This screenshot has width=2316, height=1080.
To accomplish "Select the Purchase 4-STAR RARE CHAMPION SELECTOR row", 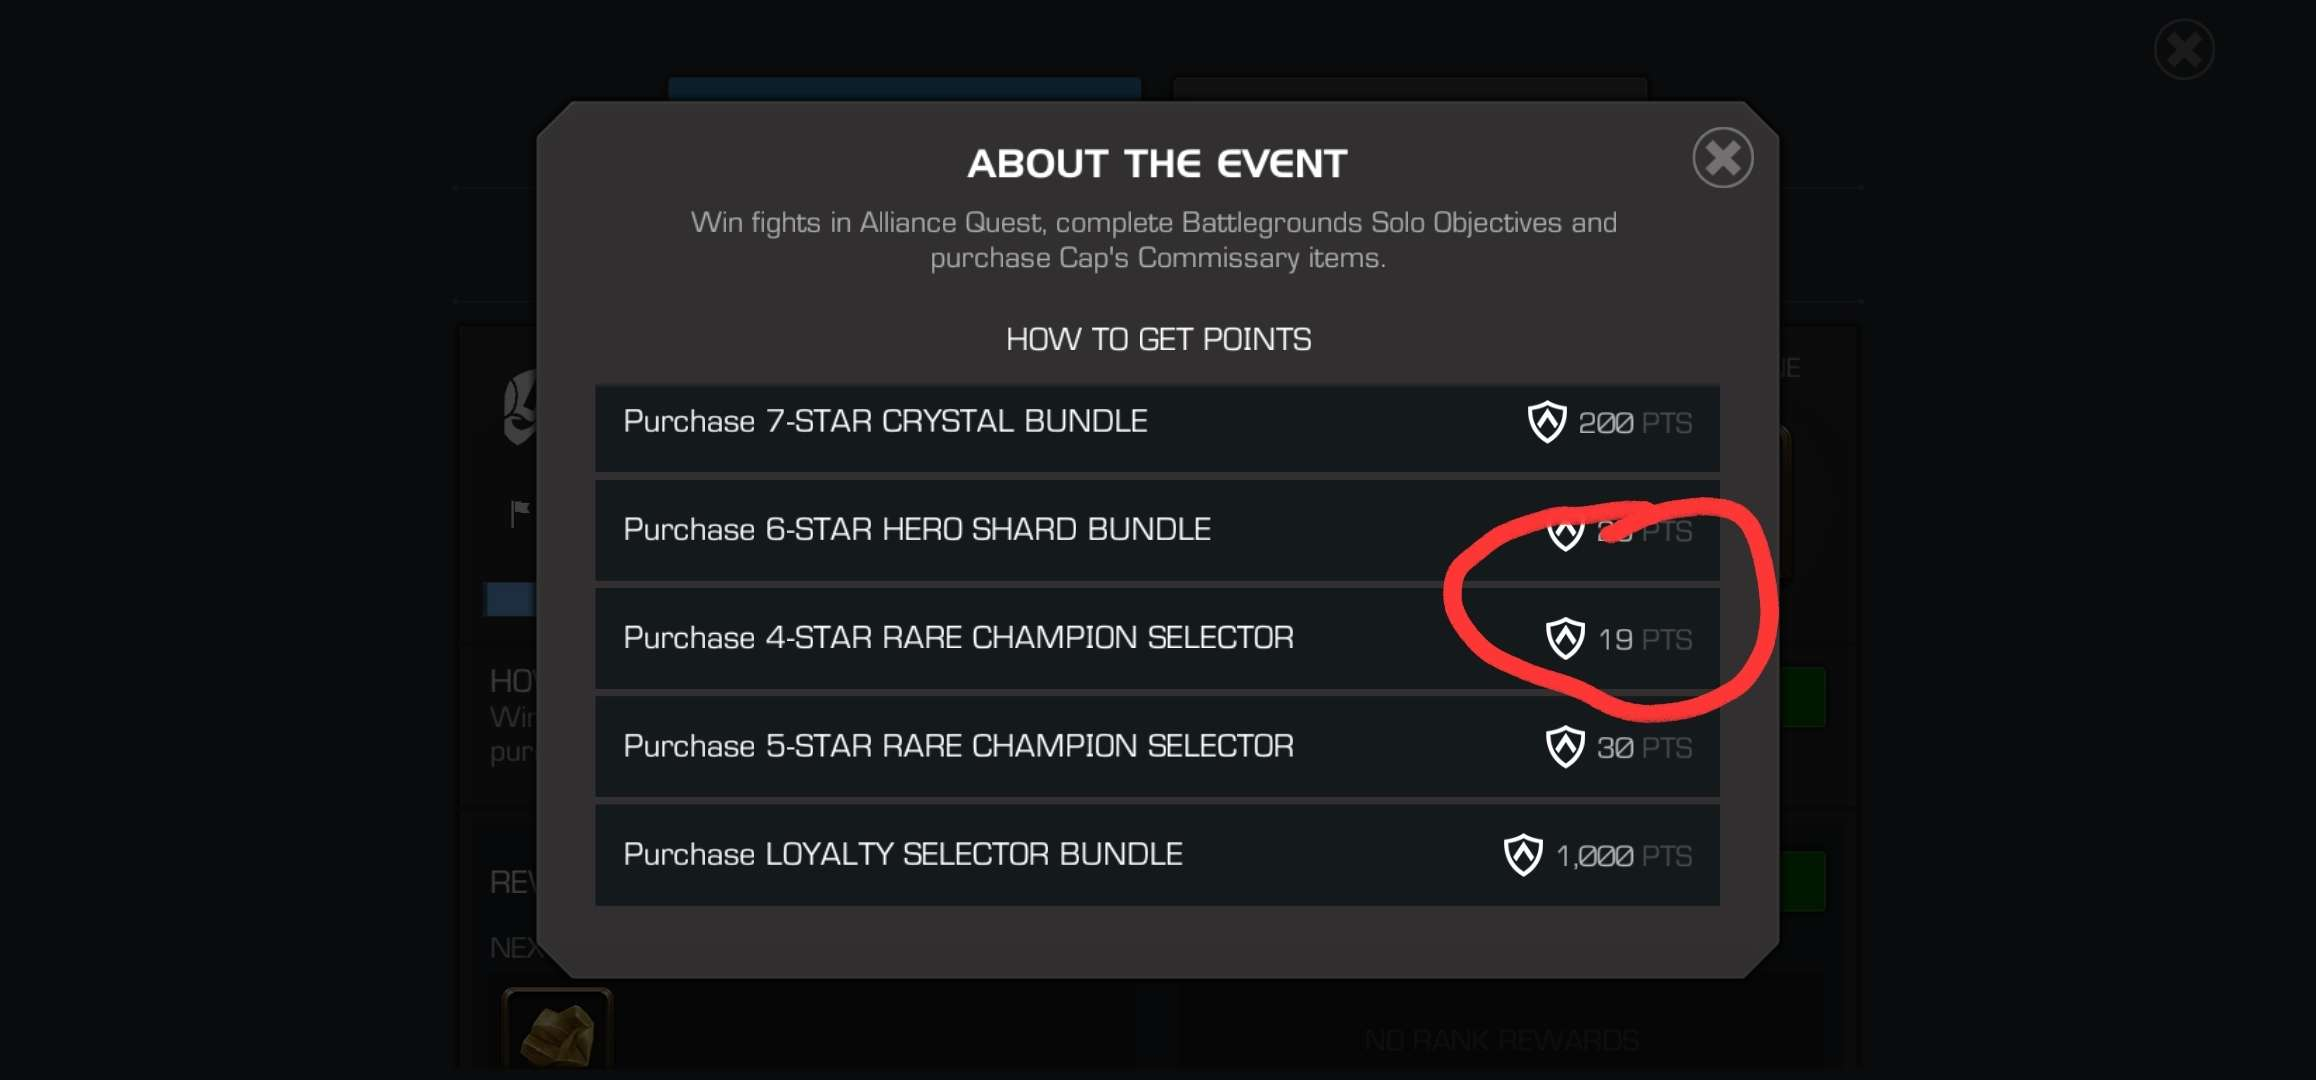I will point(1157,638).
